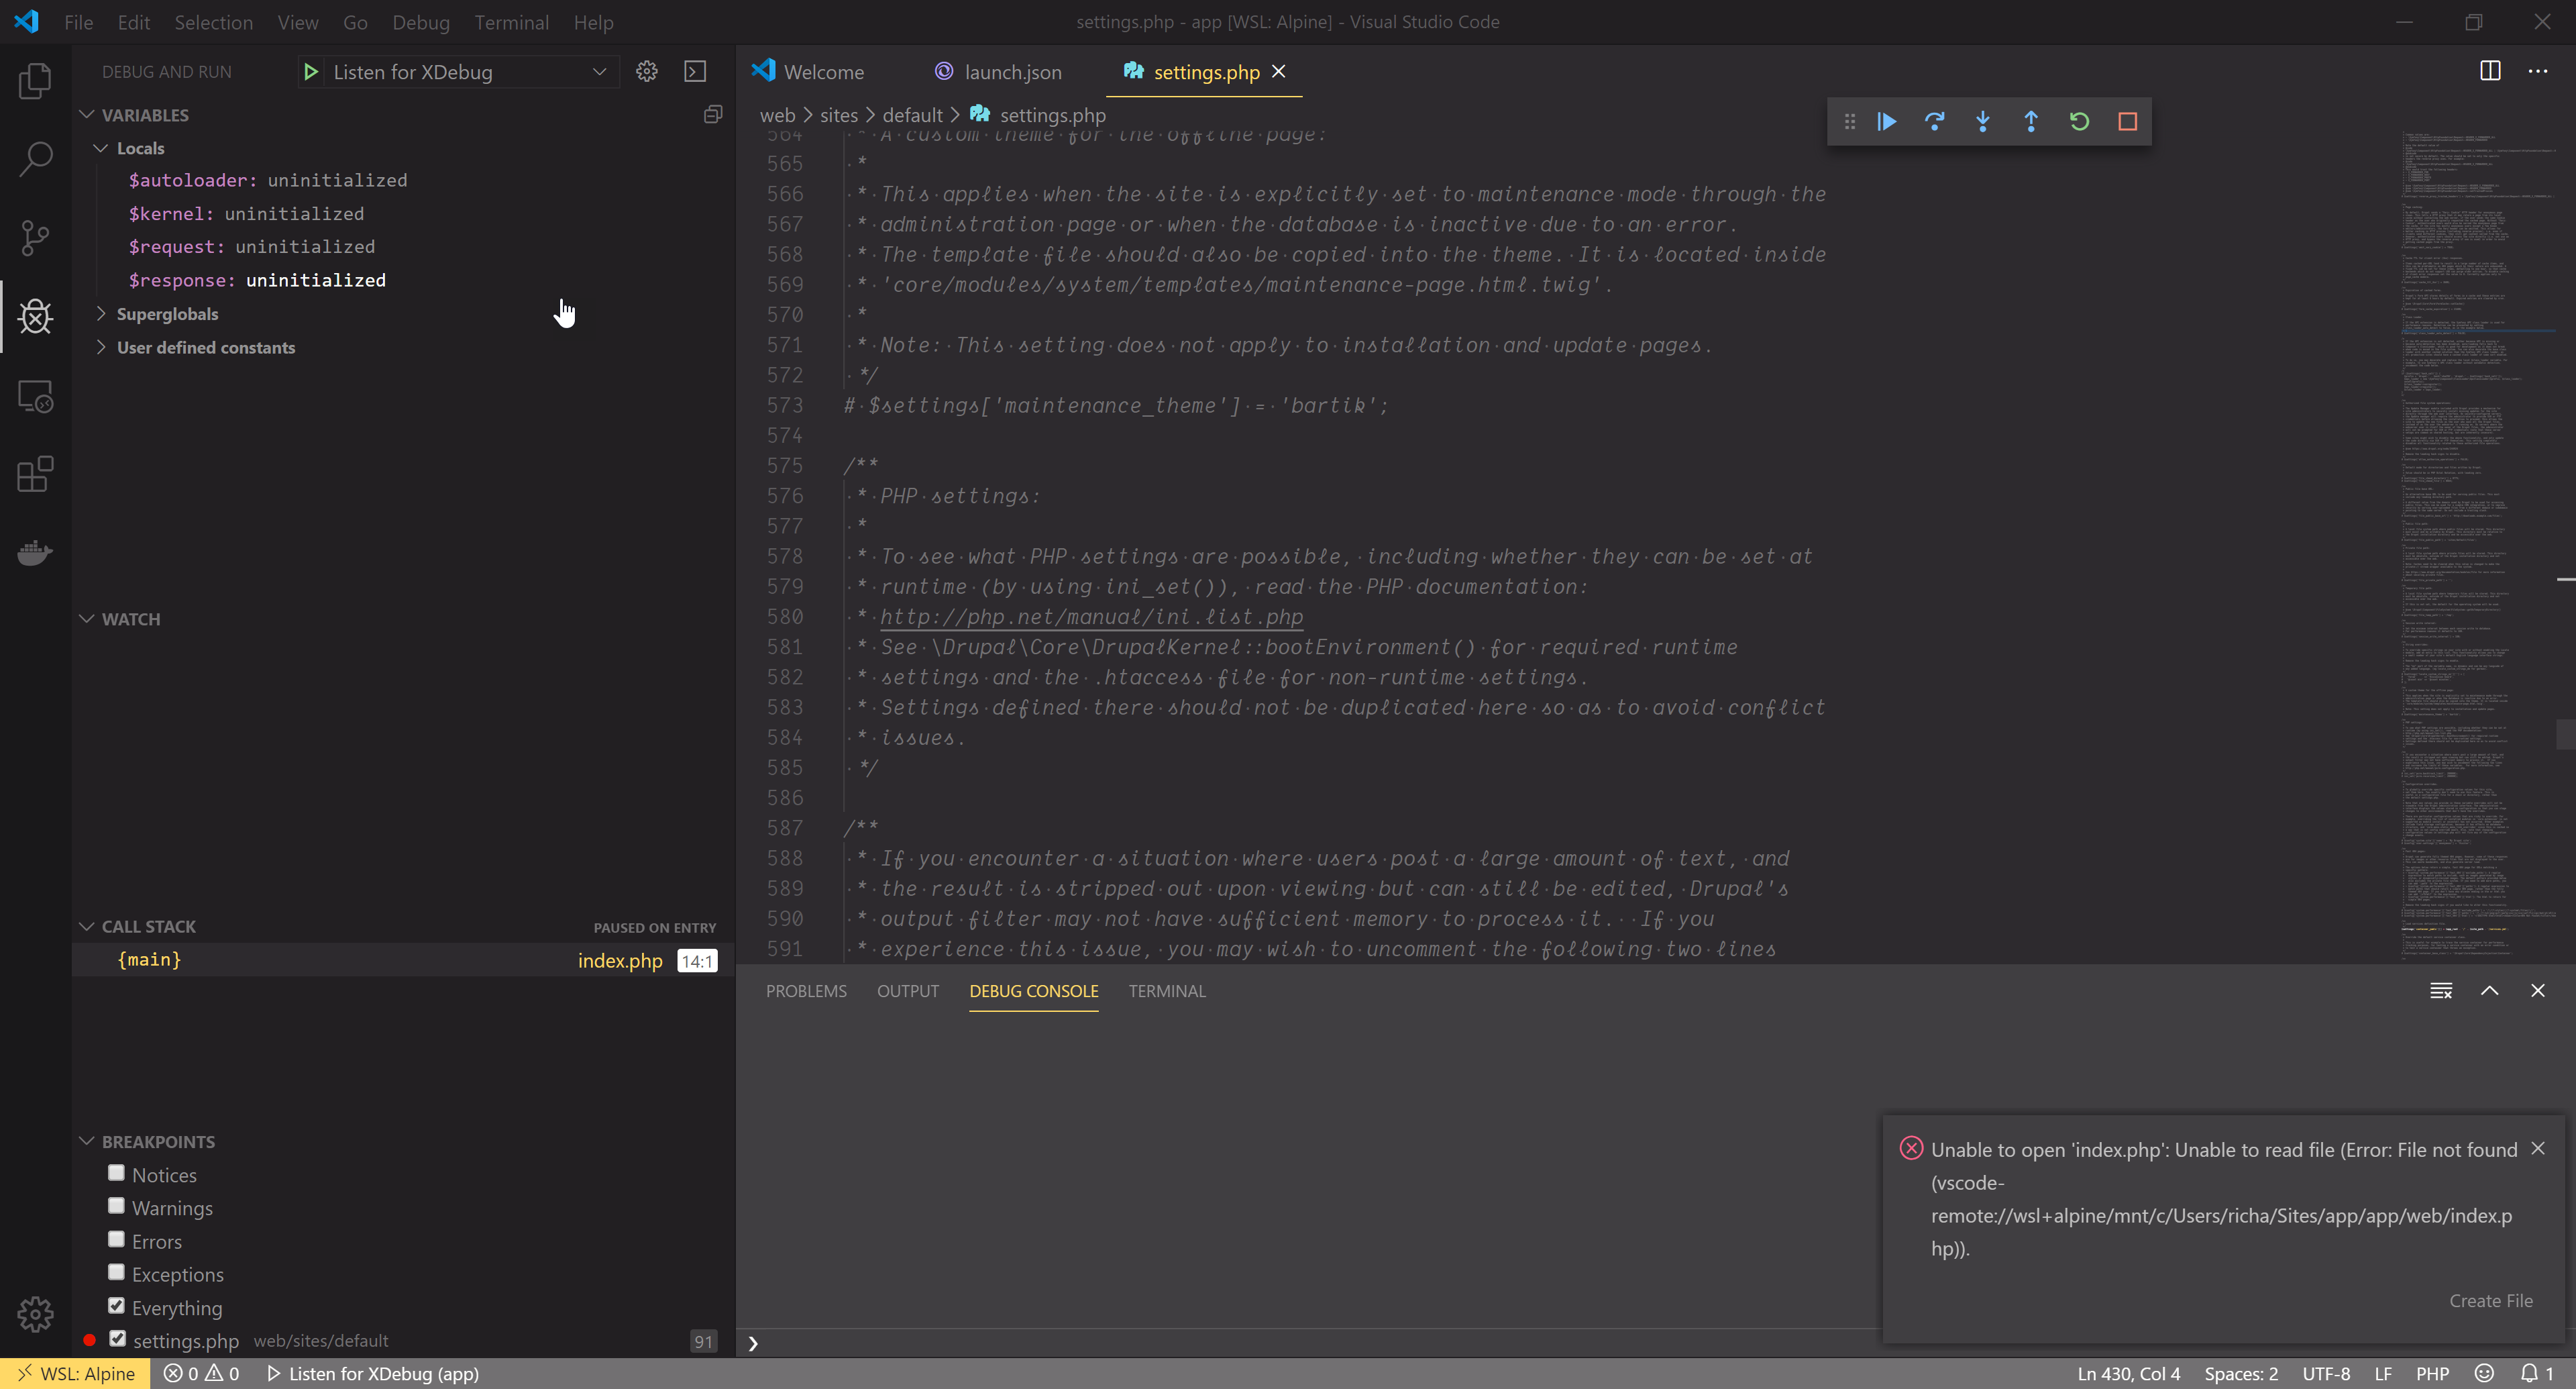This screenshot has height=1389, width=2576.
Task: Close the settings.php tab
Action: click(x=1278, y=71)
